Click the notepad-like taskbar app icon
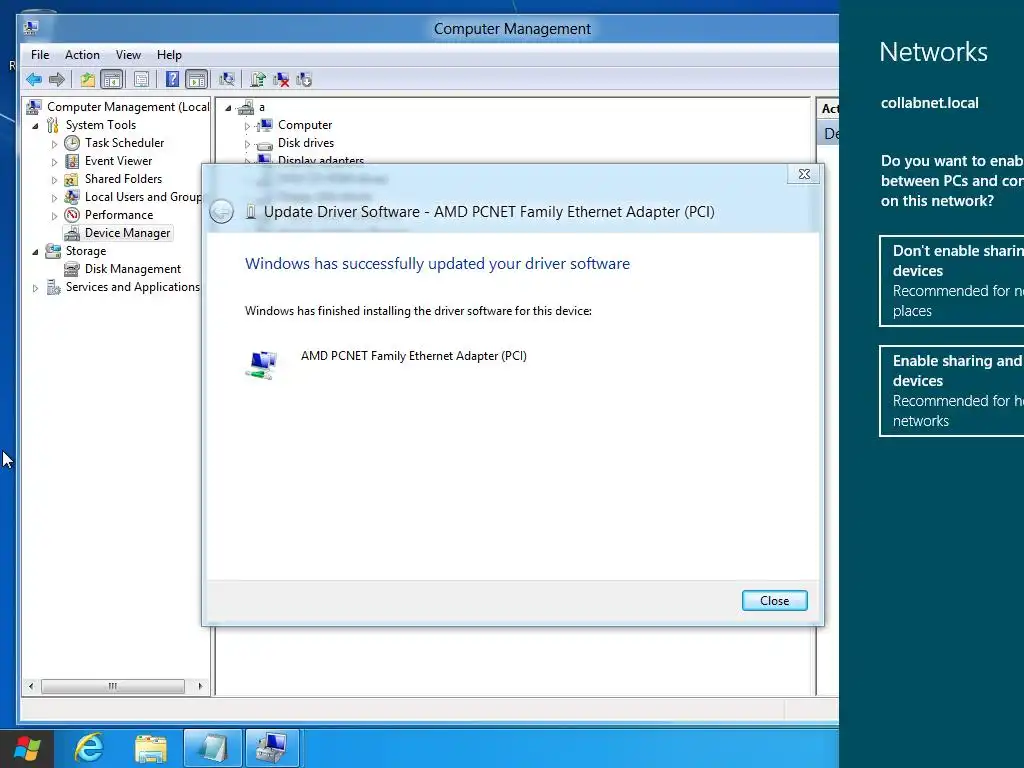The height and width of the screenshot is (768, 1024). coord(213,748)
